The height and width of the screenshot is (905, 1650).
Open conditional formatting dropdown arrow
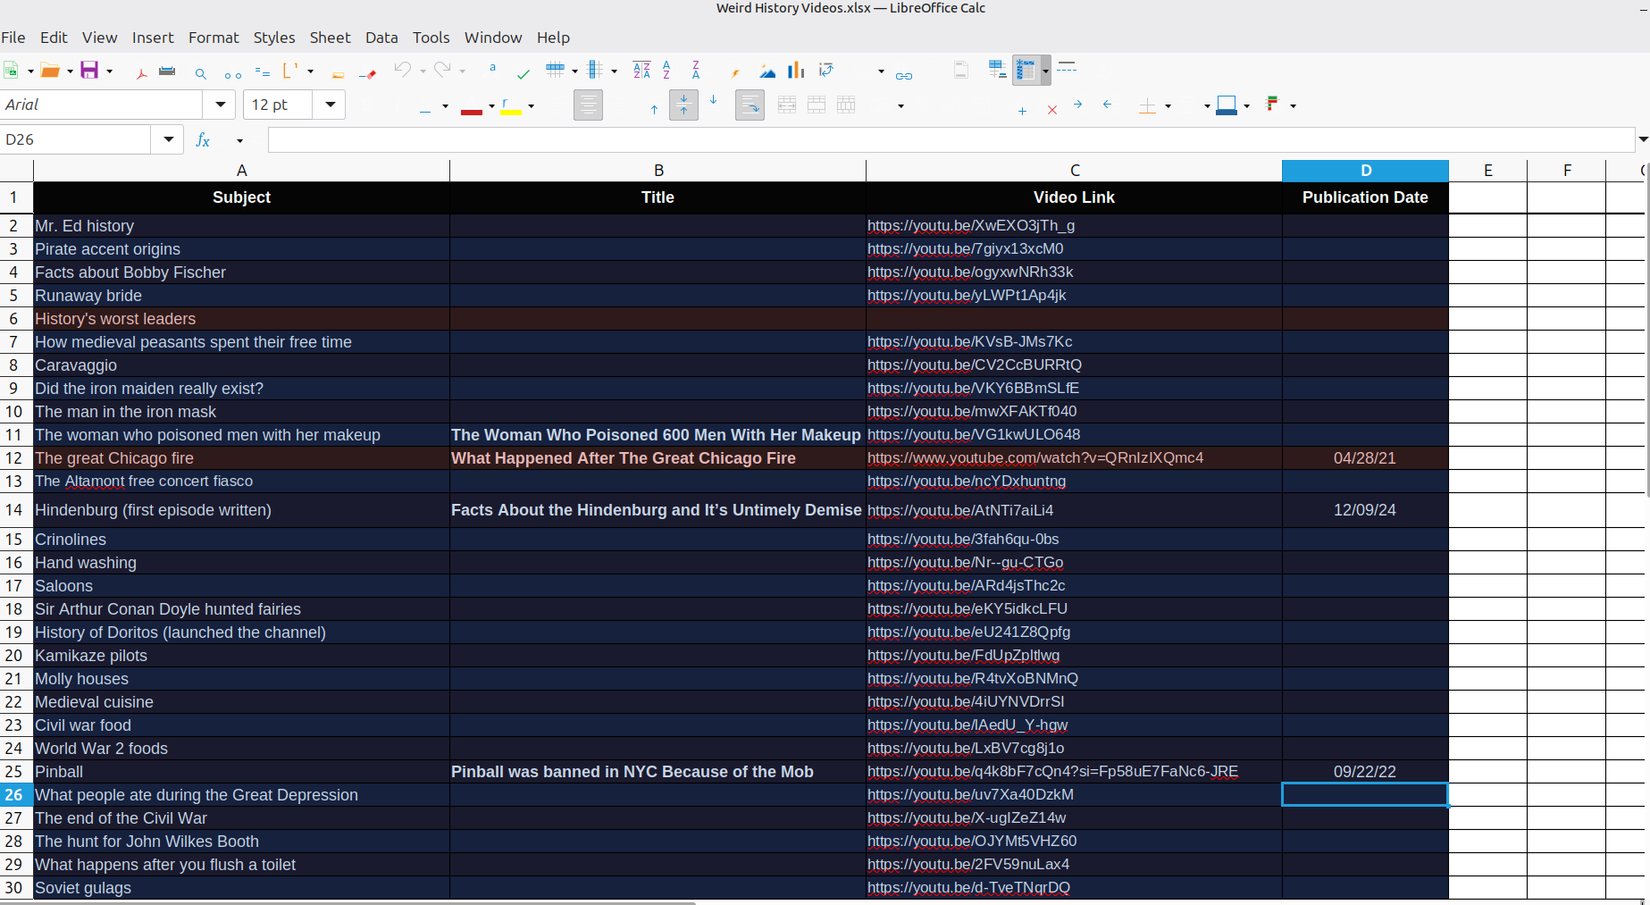click(1293, 106)
